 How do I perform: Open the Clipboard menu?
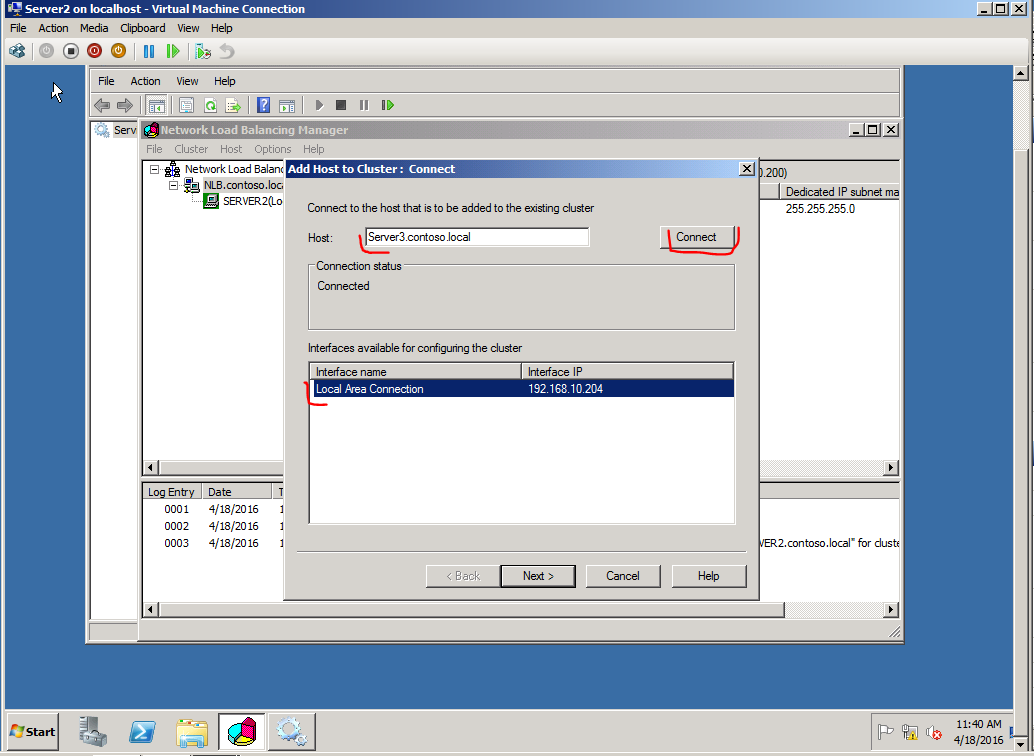143,28
